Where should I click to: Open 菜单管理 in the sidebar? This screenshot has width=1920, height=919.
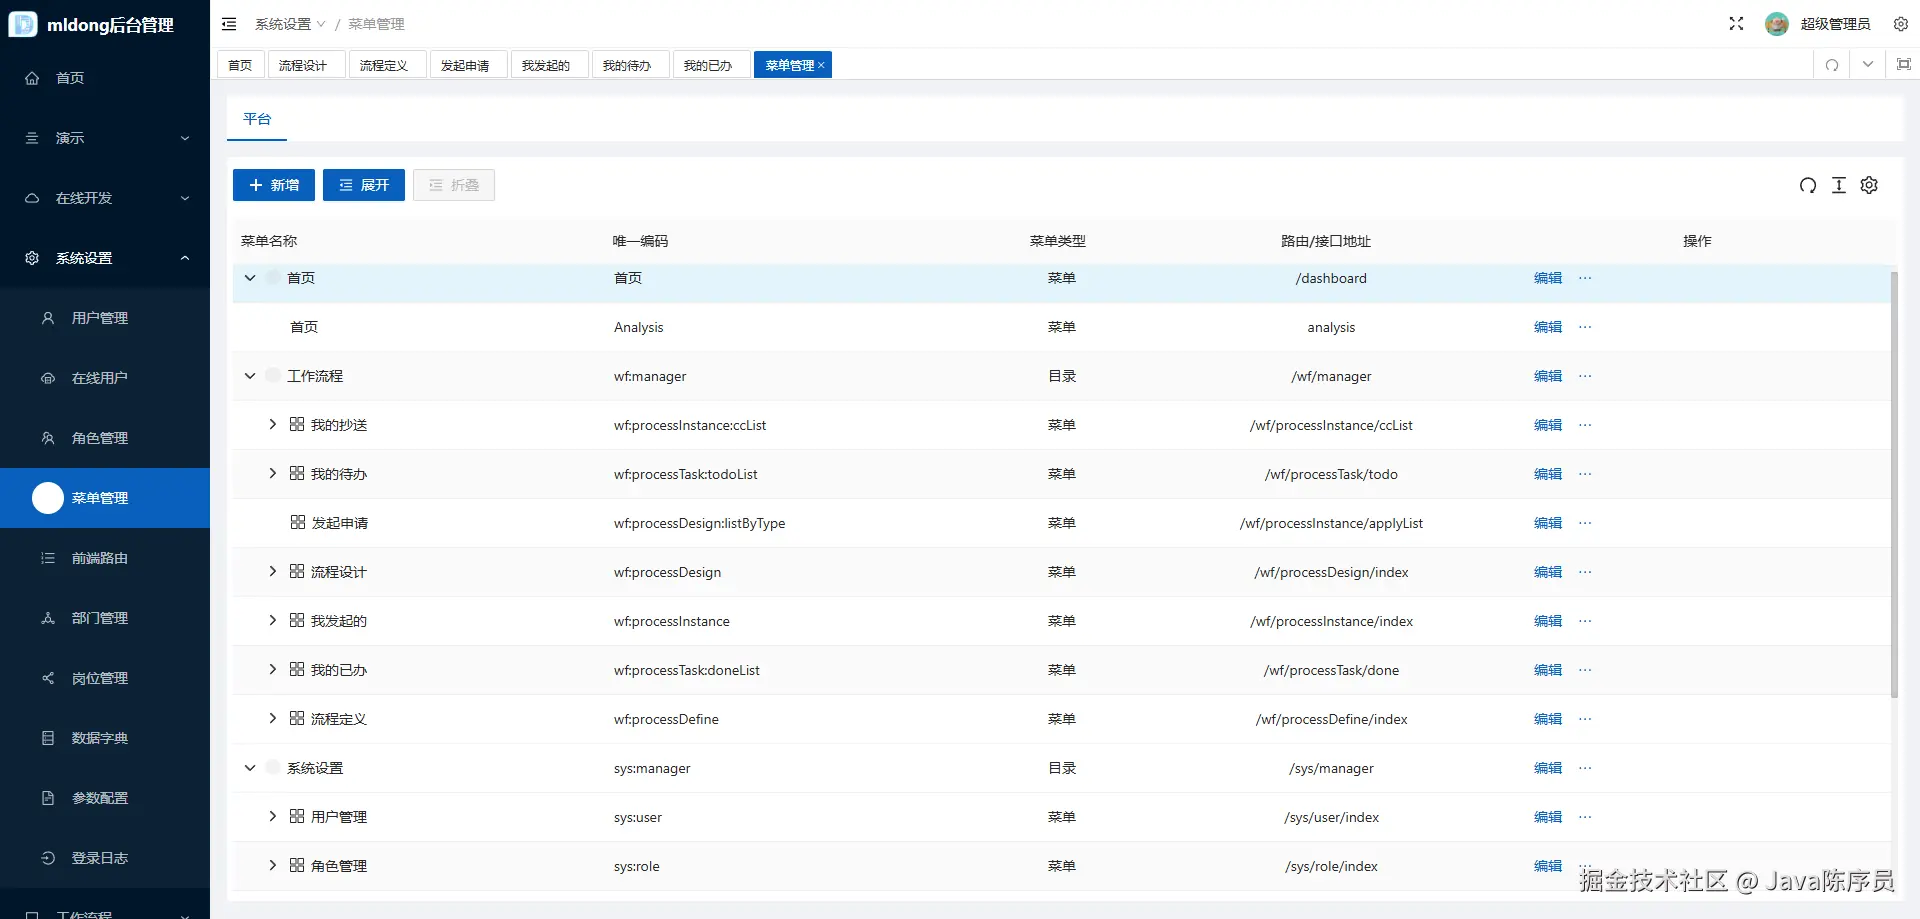pos(105,498)
